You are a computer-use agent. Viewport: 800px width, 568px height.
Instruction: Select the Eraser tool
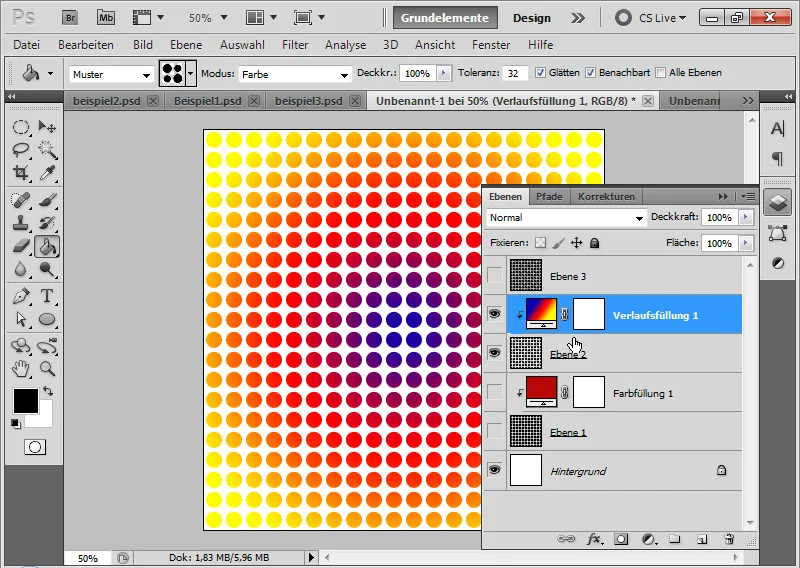pyautogui.click(x=20, y=246)
